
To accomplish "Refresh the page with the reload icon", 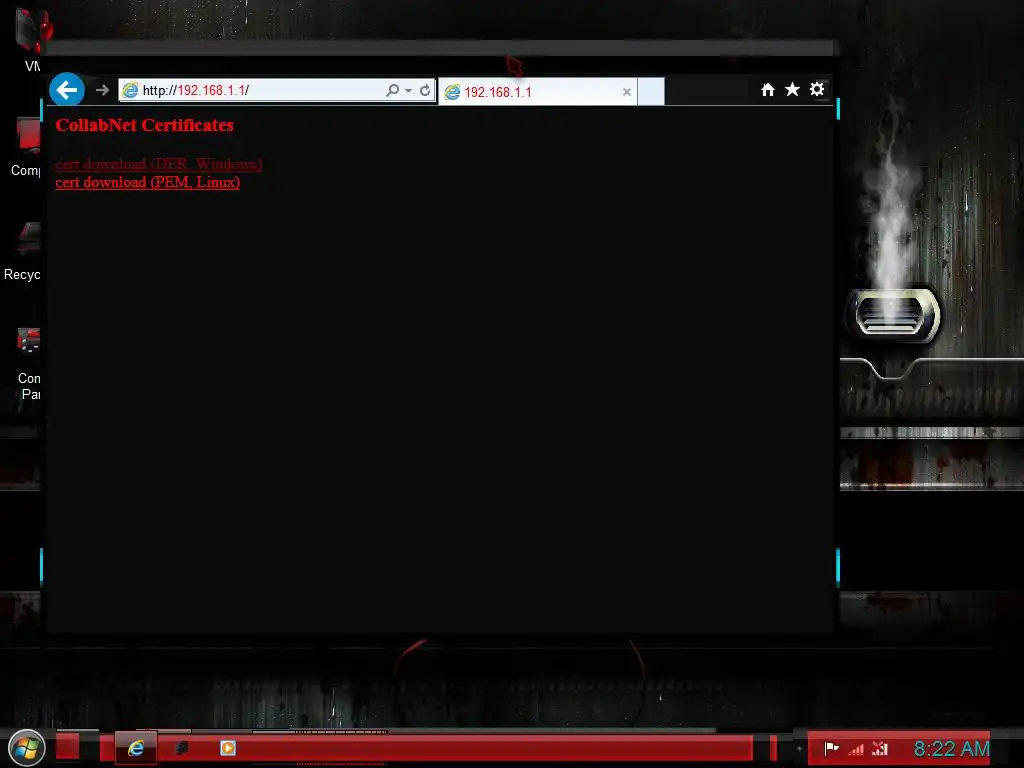I will tap(425, 90).
